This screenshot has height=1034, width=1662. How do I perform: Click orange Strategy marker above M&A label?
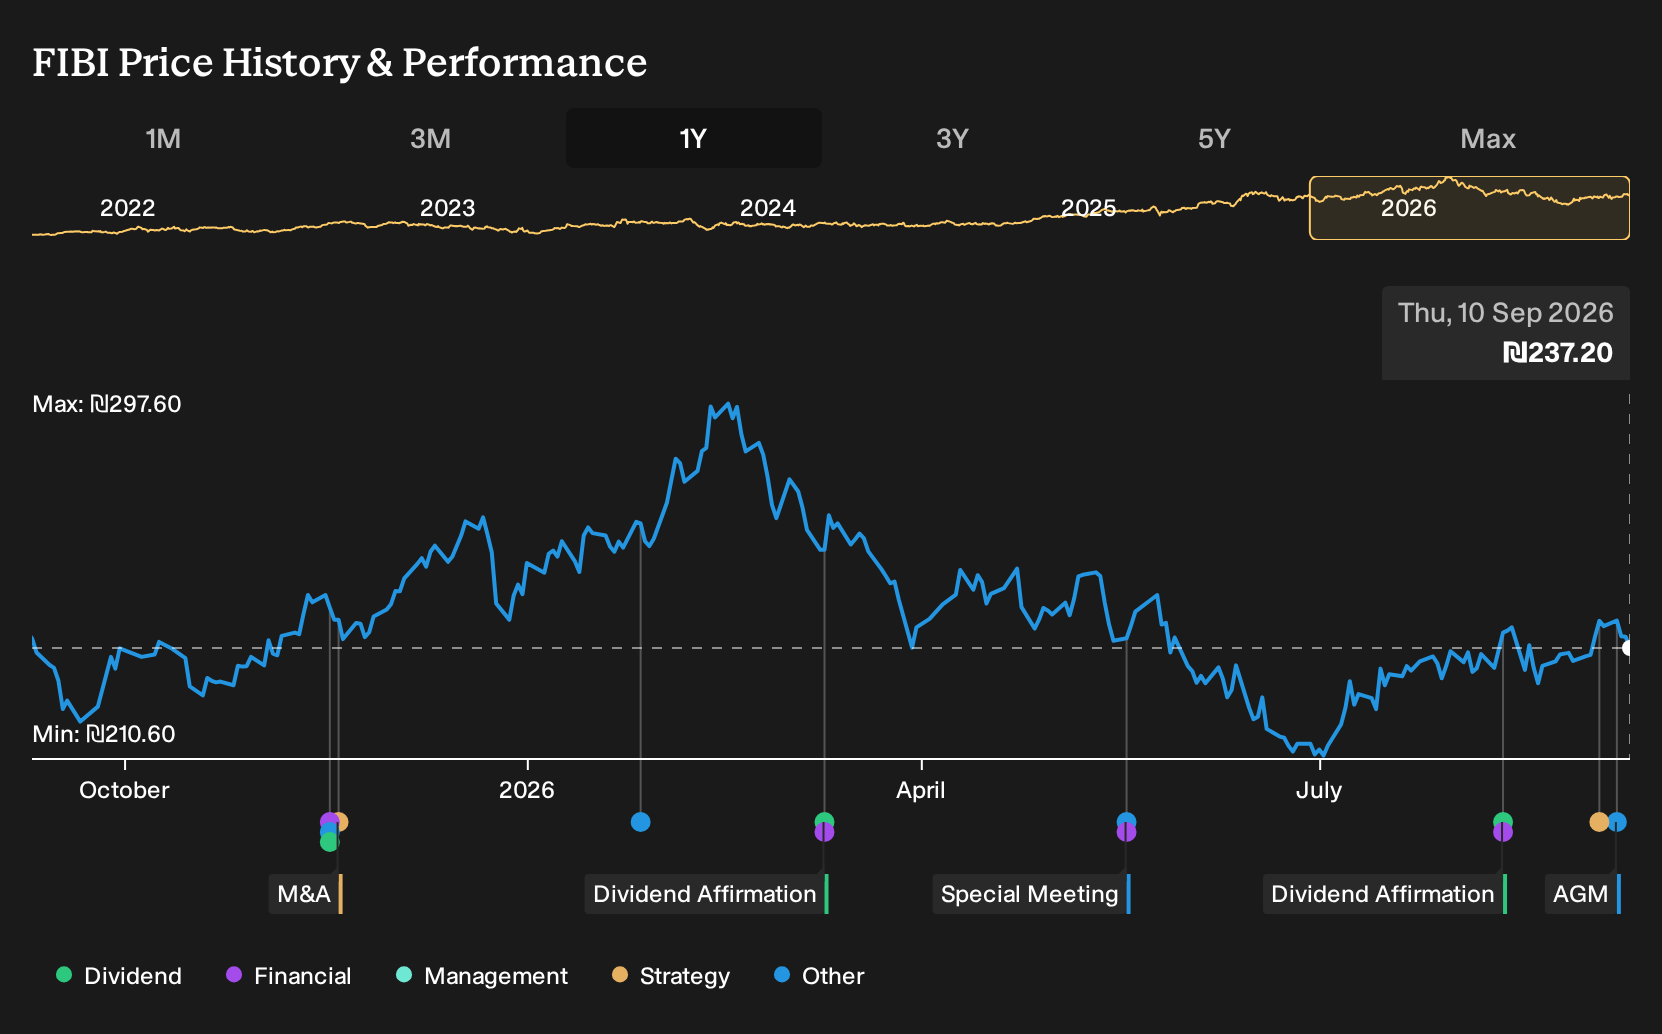[340, 822]
